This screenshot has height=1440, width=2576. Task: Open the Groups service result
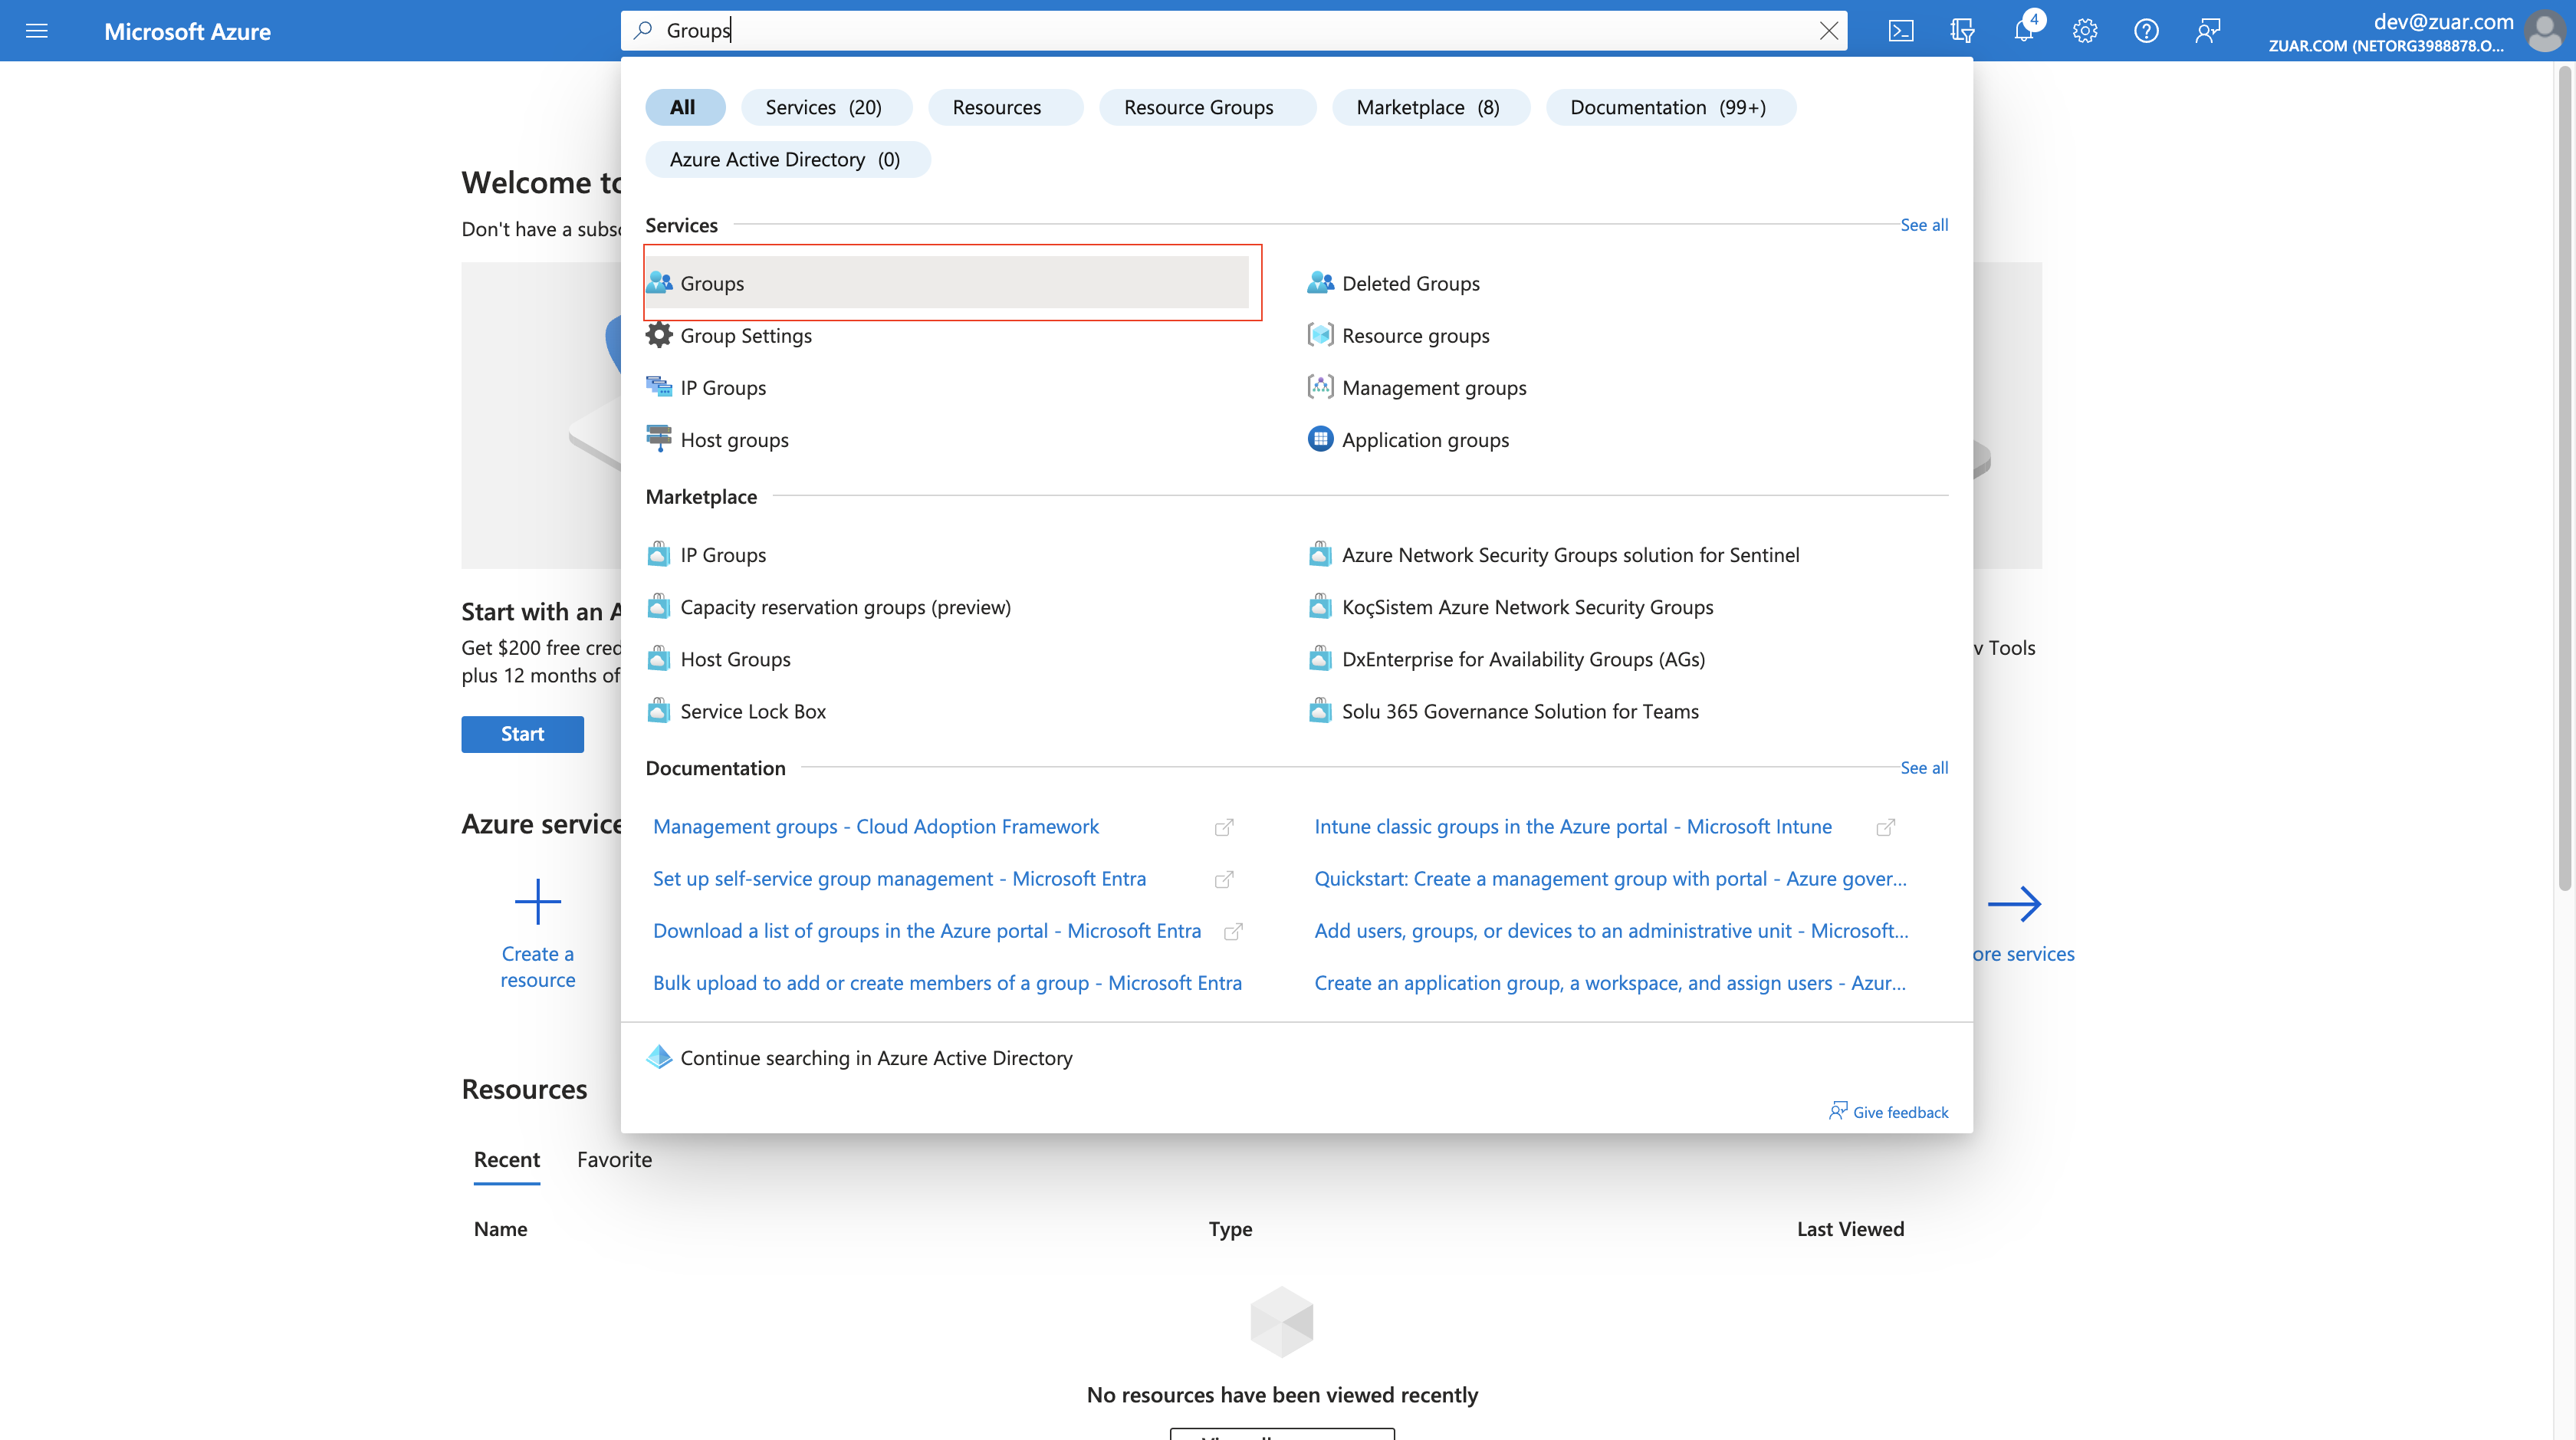947,283
